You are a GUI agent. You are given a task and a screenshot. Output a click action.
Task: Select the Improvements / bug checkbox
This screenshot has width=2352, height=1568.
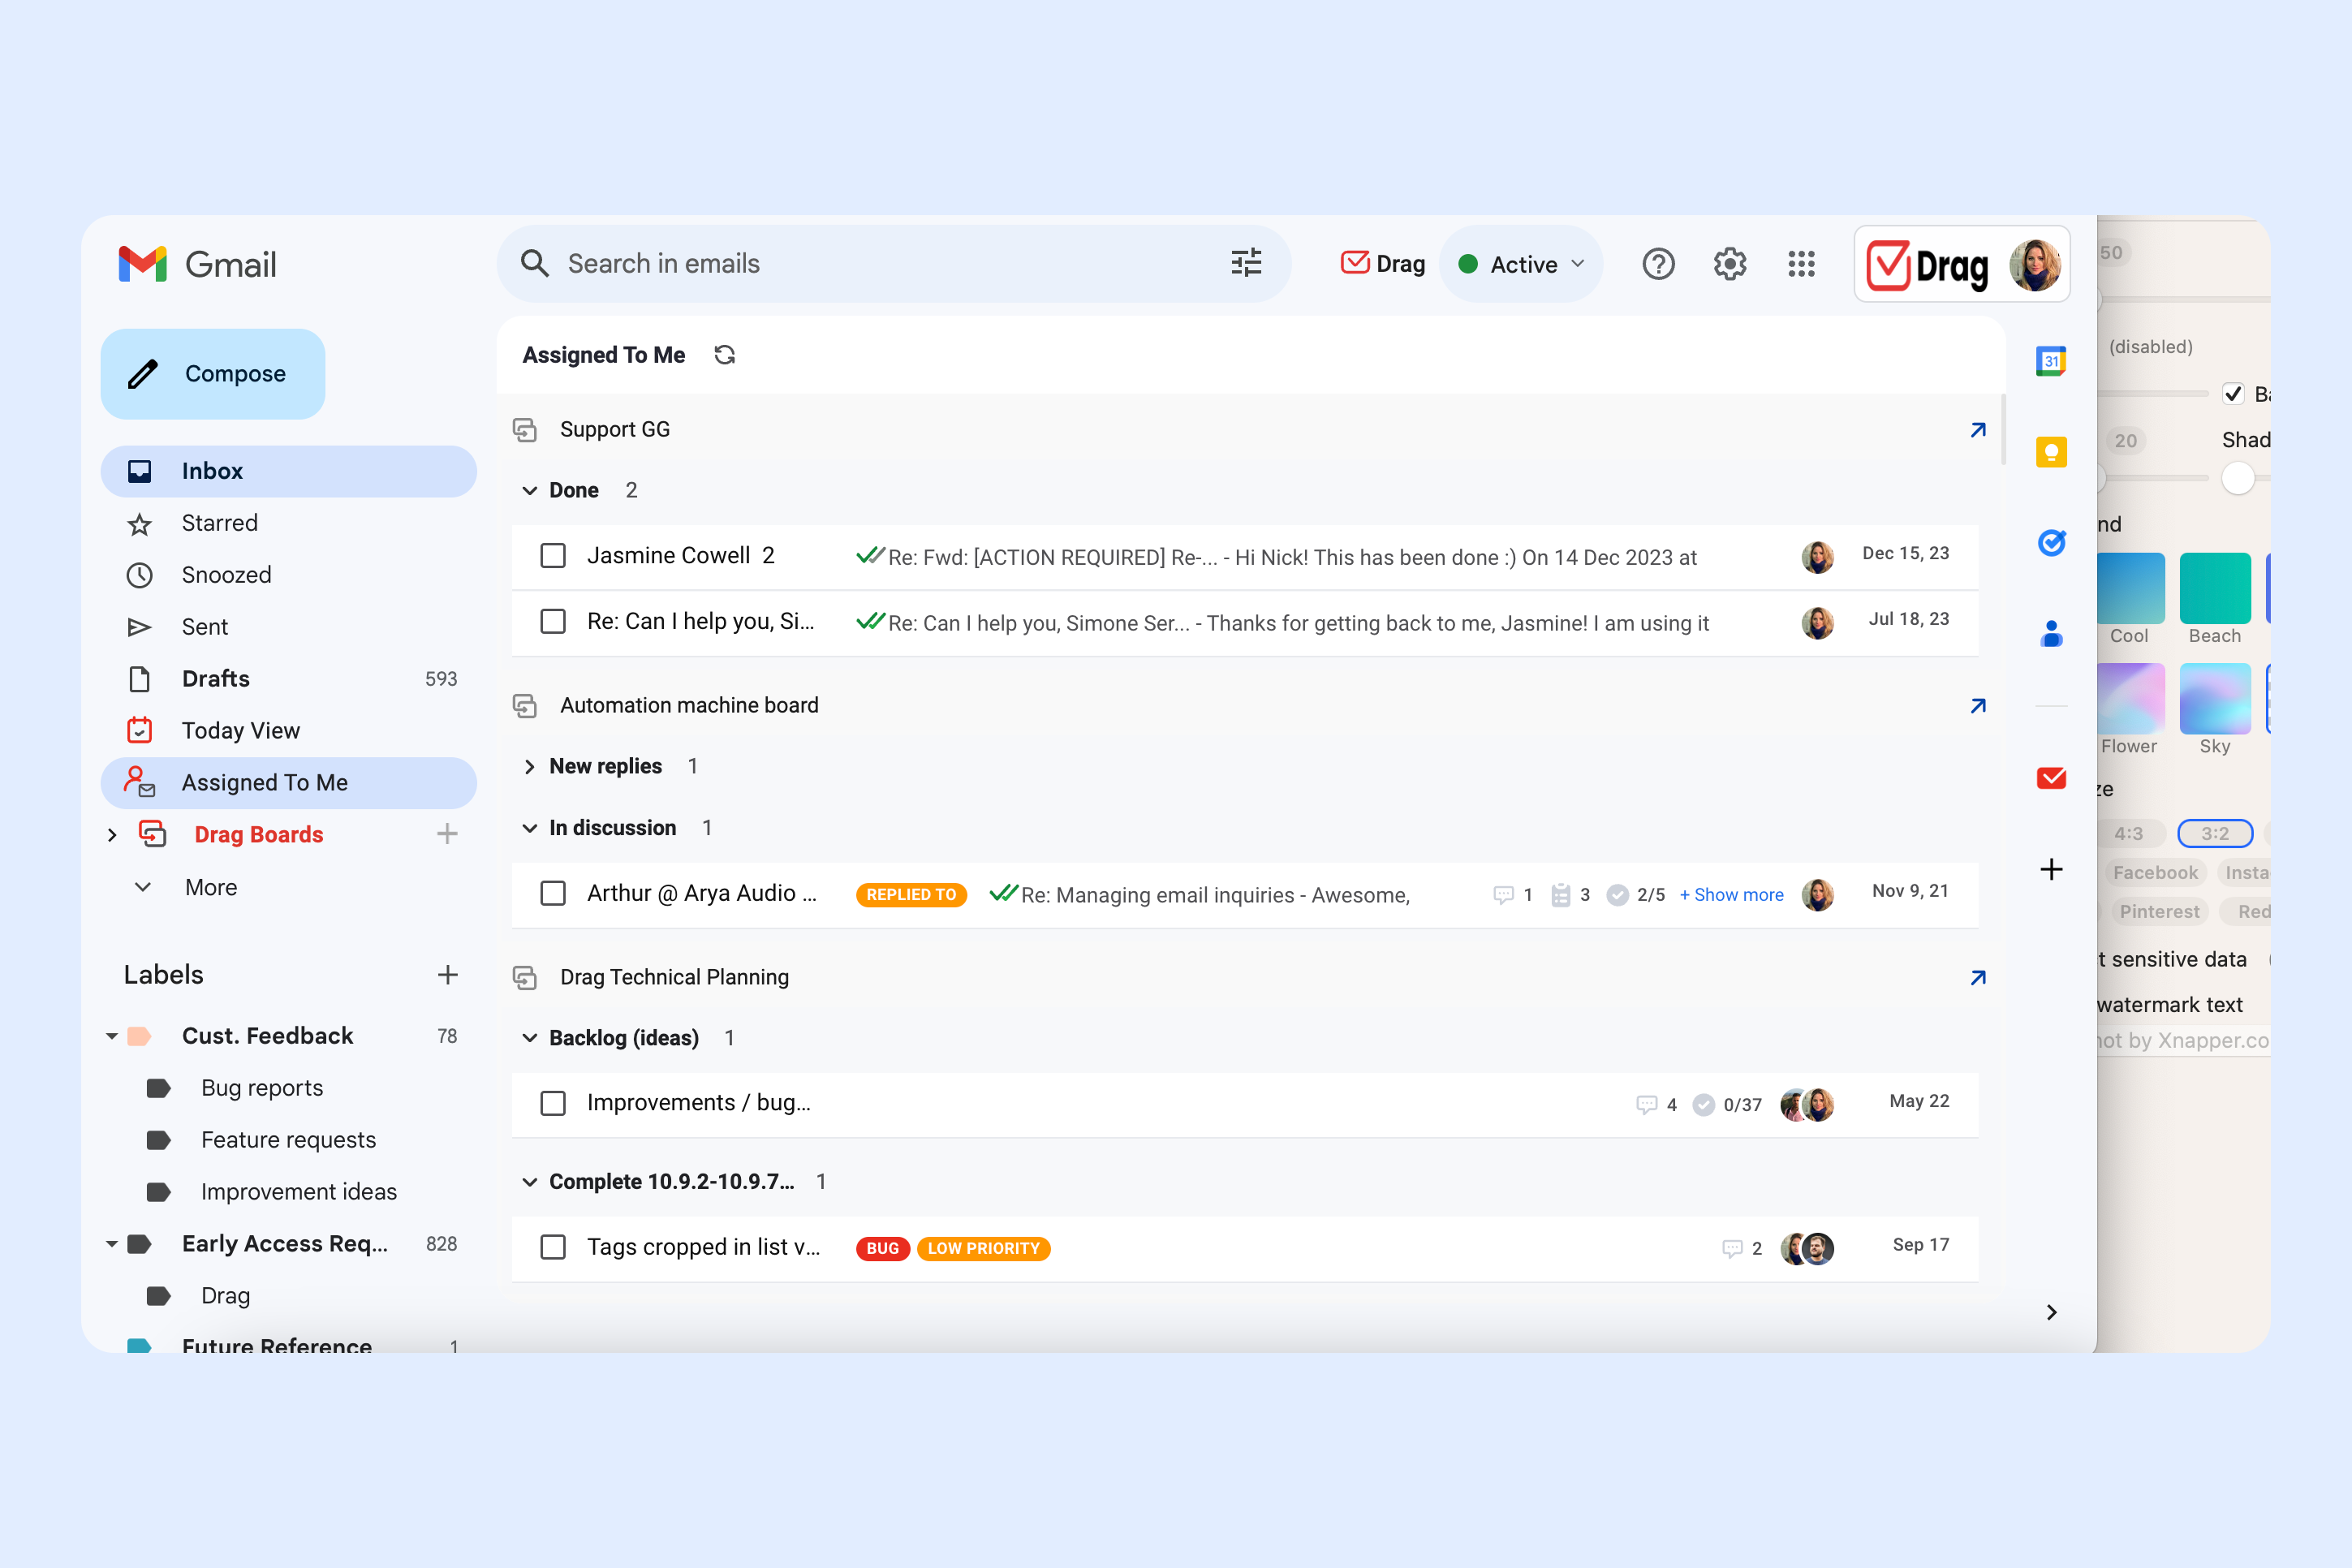[553, 1103]
